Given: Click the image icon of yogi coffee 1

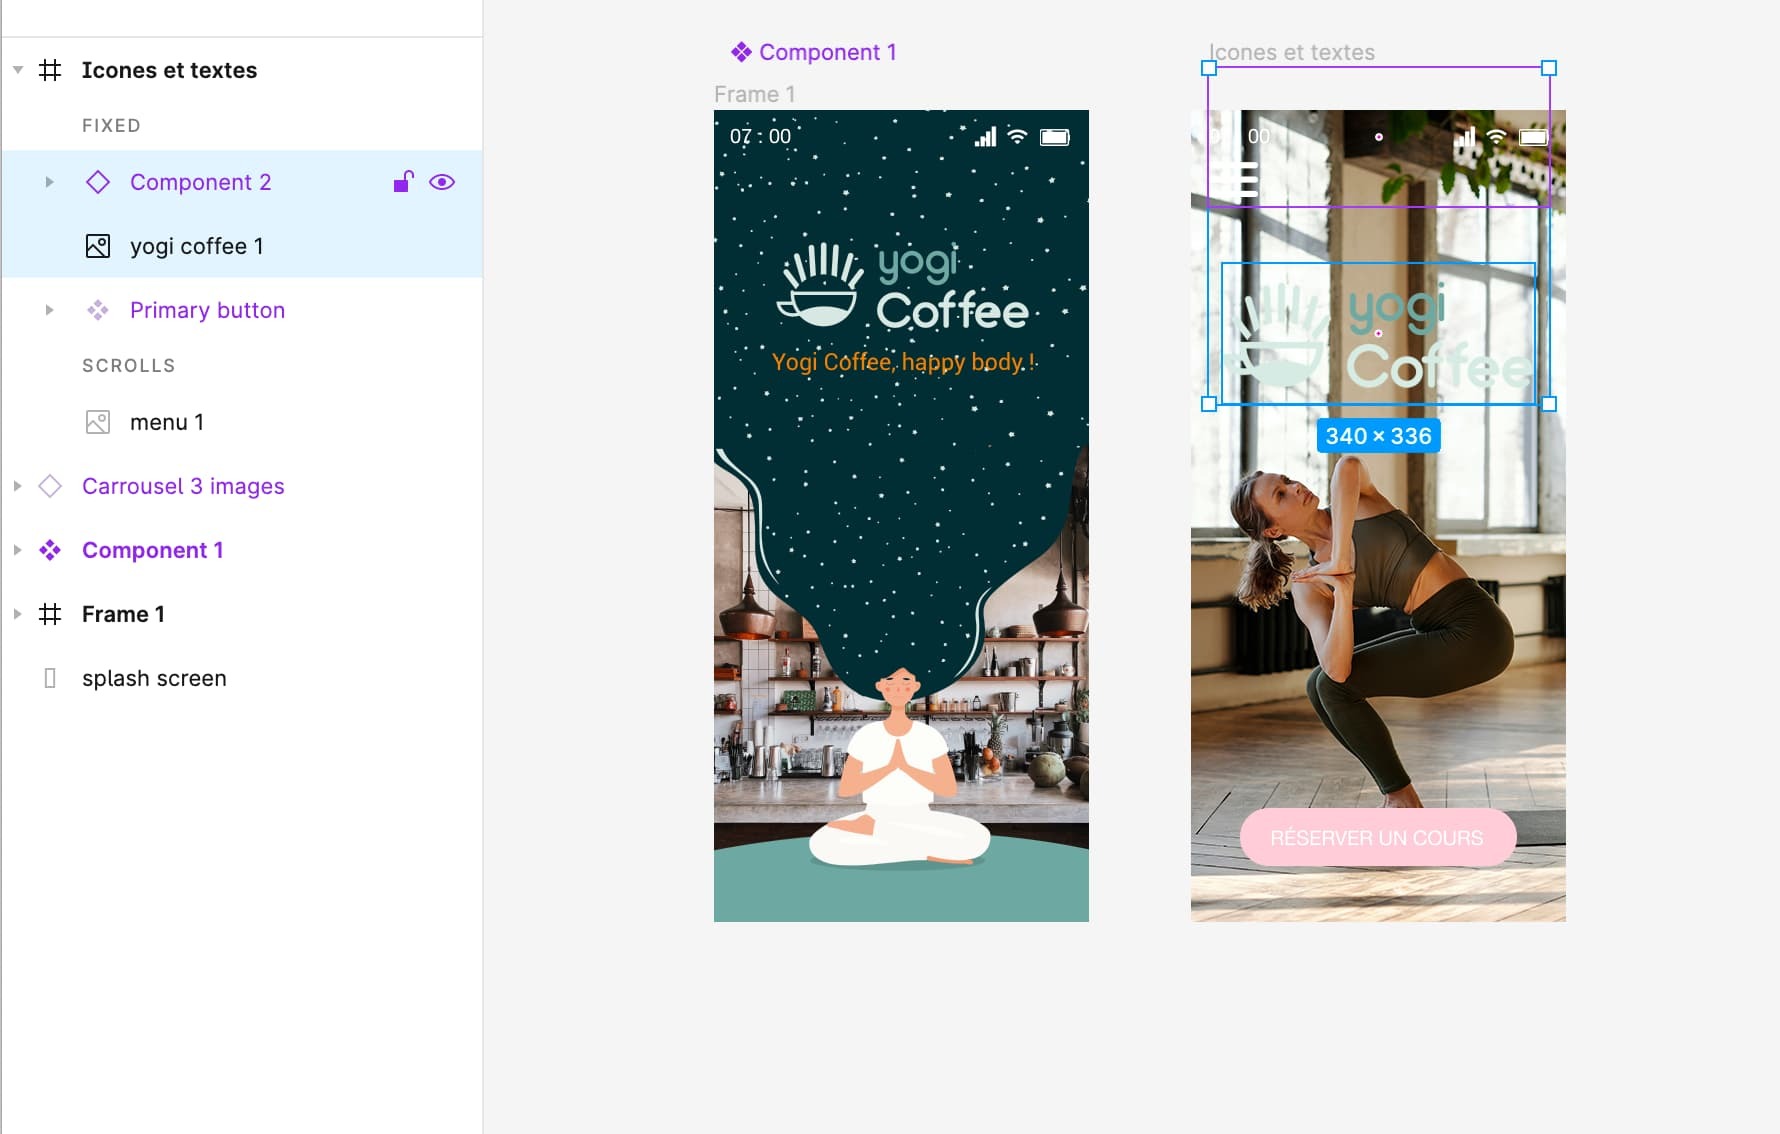Looking at the screenshot, I should pyautogui.click(x=98, y=246).
